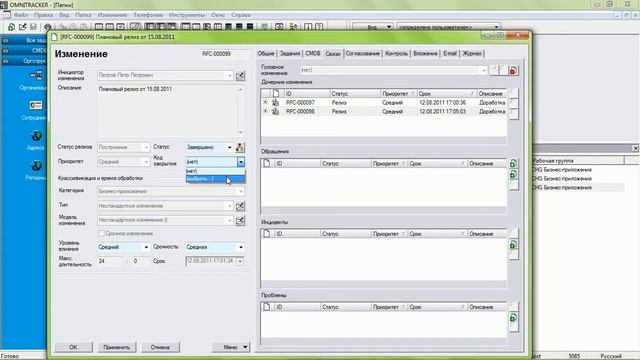Open the Приоритет dropdown in the form
The width and height of the screenshot is (640, 360).
146,162
